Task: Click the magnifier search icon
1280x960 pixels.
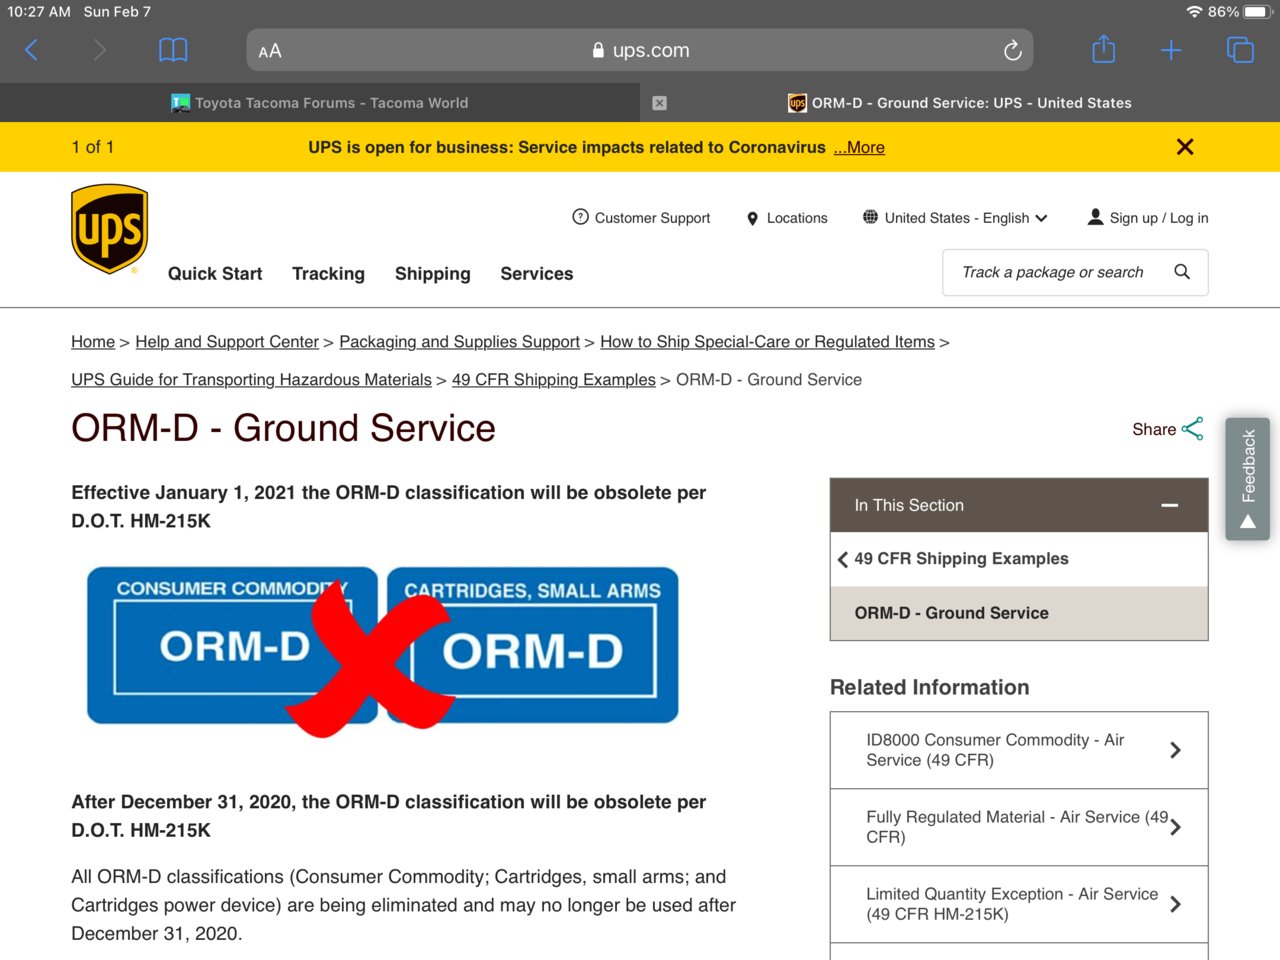Action: coord(1182,272)
